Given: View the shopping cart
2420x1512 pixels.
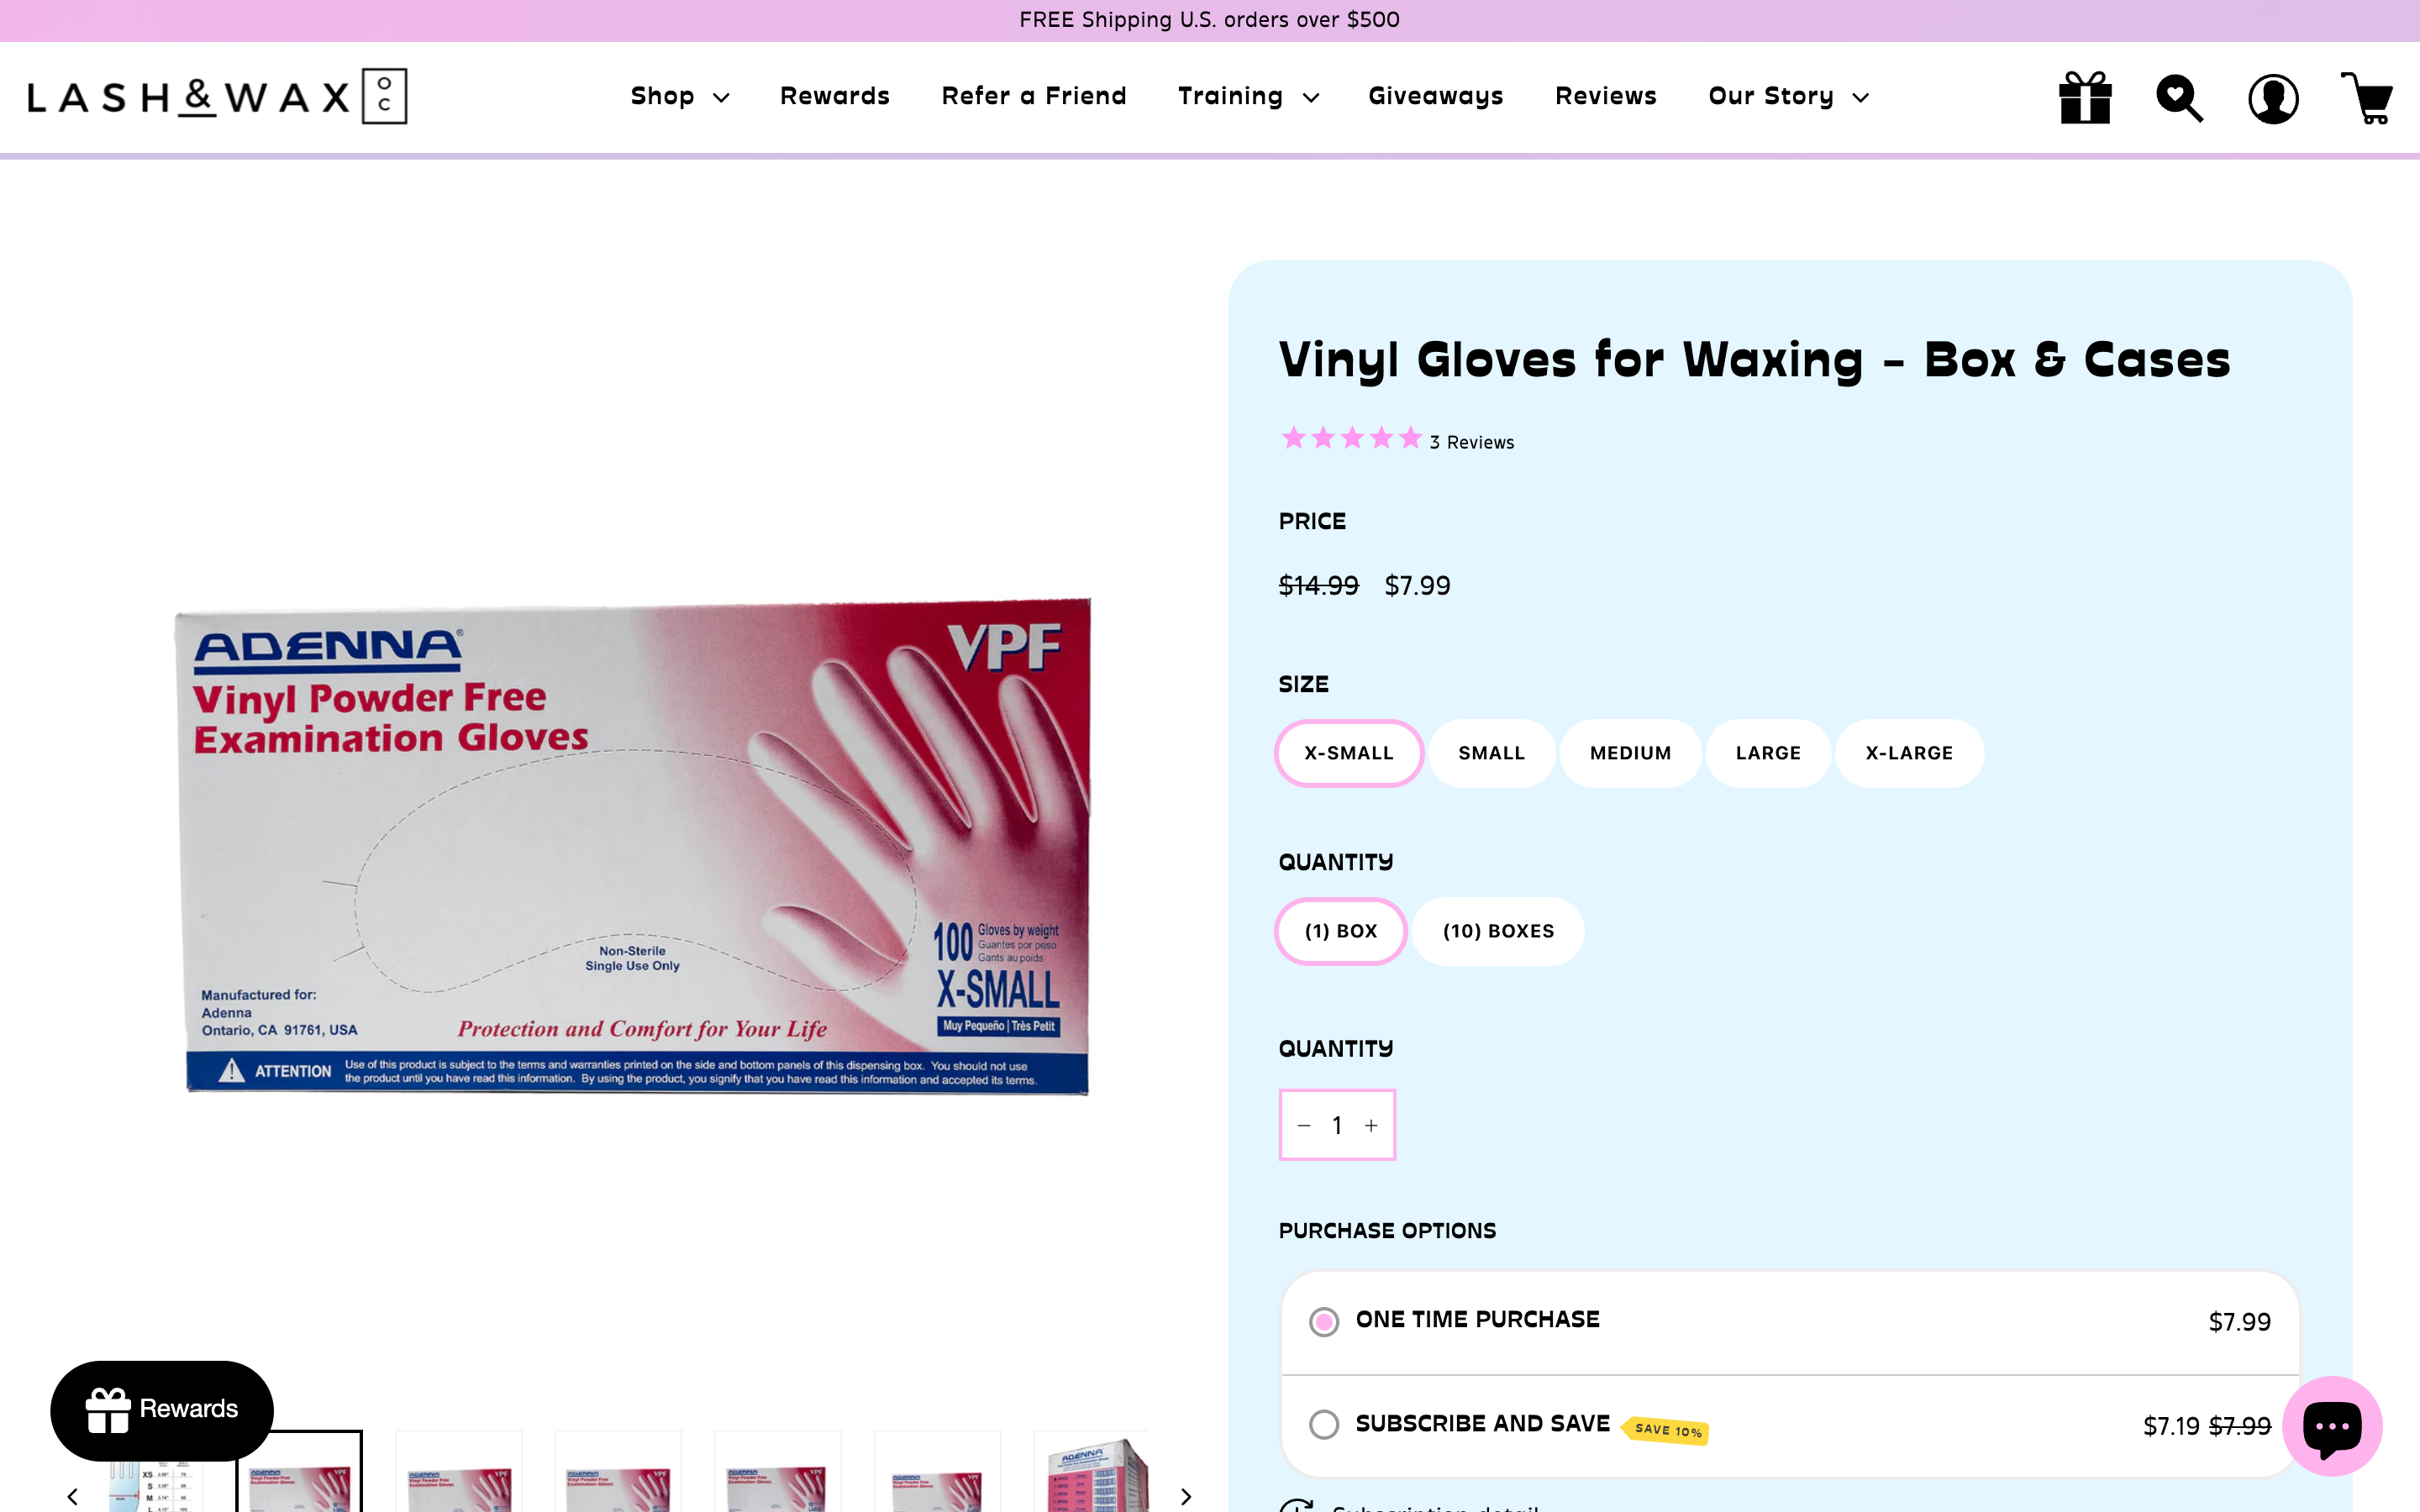Looking at the screenshot, I should (x=2366, y=98).
